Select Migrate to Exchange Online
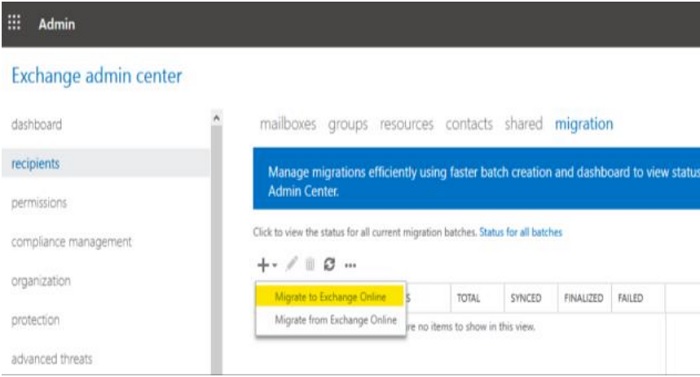The height and width of the screenshot is (377, 700). pyautogui.click(x=330, y=297)
